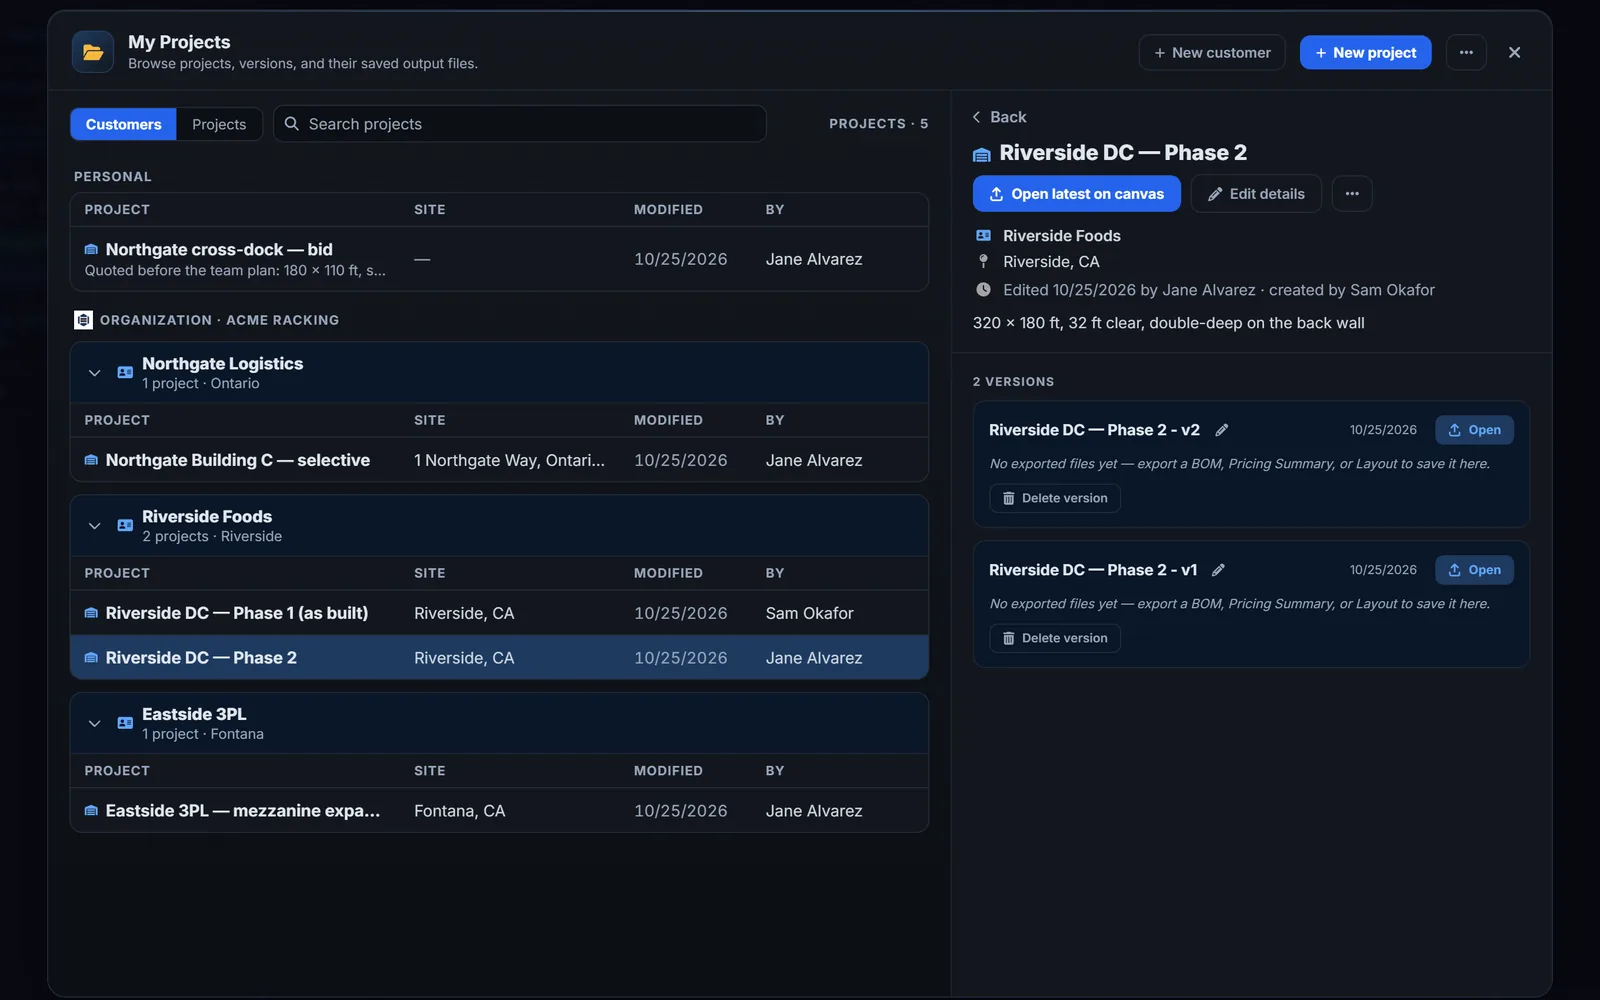Switch to the Customers tab
Screen dimensions: 1600x1000
[x=123, y=124]
